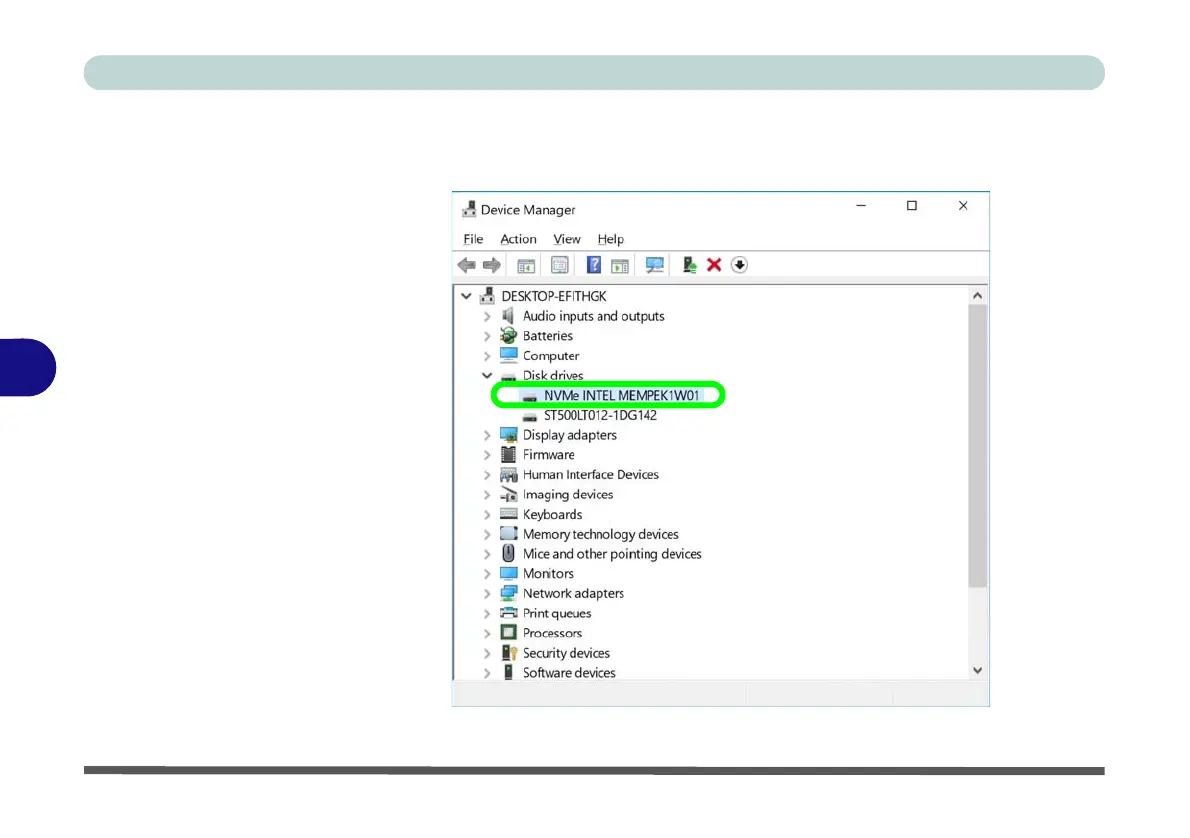This screenshot has width=1190, height=838.
Task: Click the Device Manager title bar icon
Action: coord(469,210)
